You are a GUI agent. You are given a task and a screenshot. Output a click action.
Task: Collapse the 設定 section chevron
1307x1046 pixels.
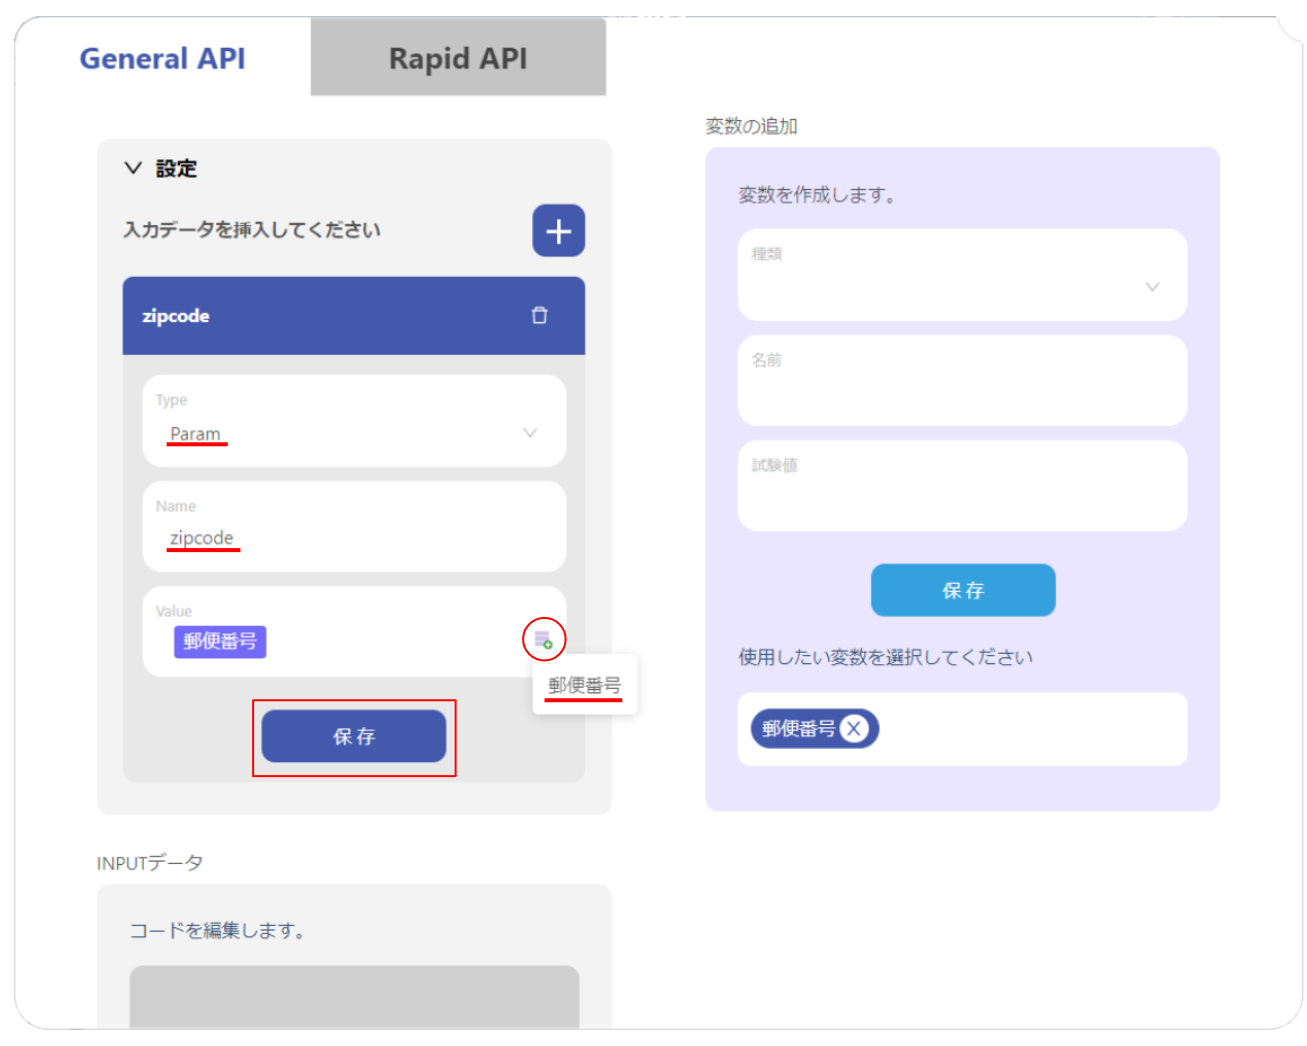pos(133,168)
